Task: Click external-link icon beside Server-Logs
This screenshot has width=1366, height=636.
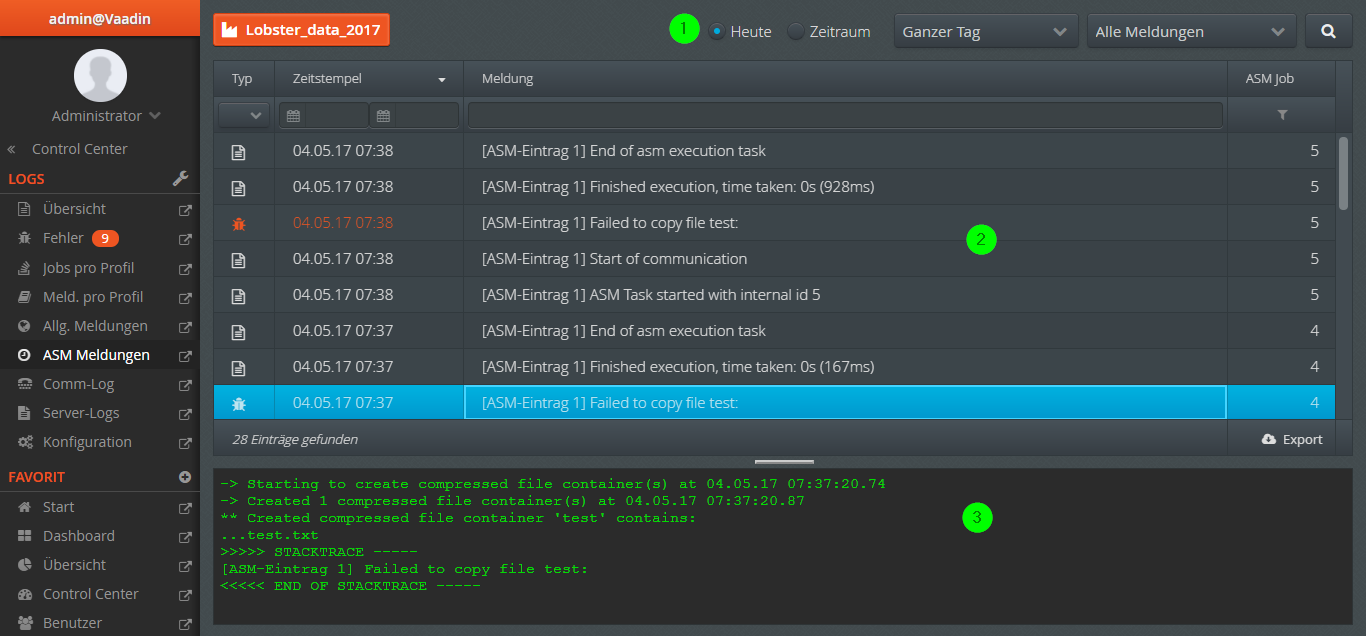Action: 185,414
